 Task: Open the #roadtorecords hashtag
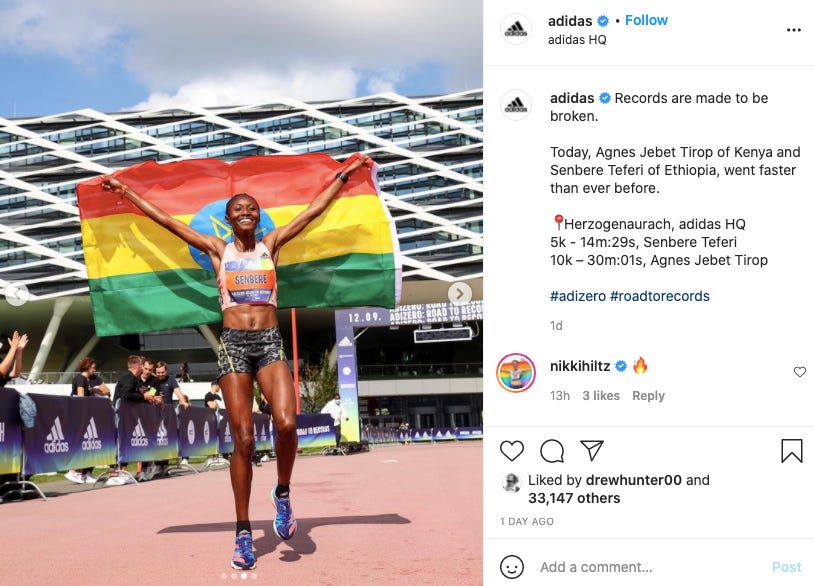[660, 296]
